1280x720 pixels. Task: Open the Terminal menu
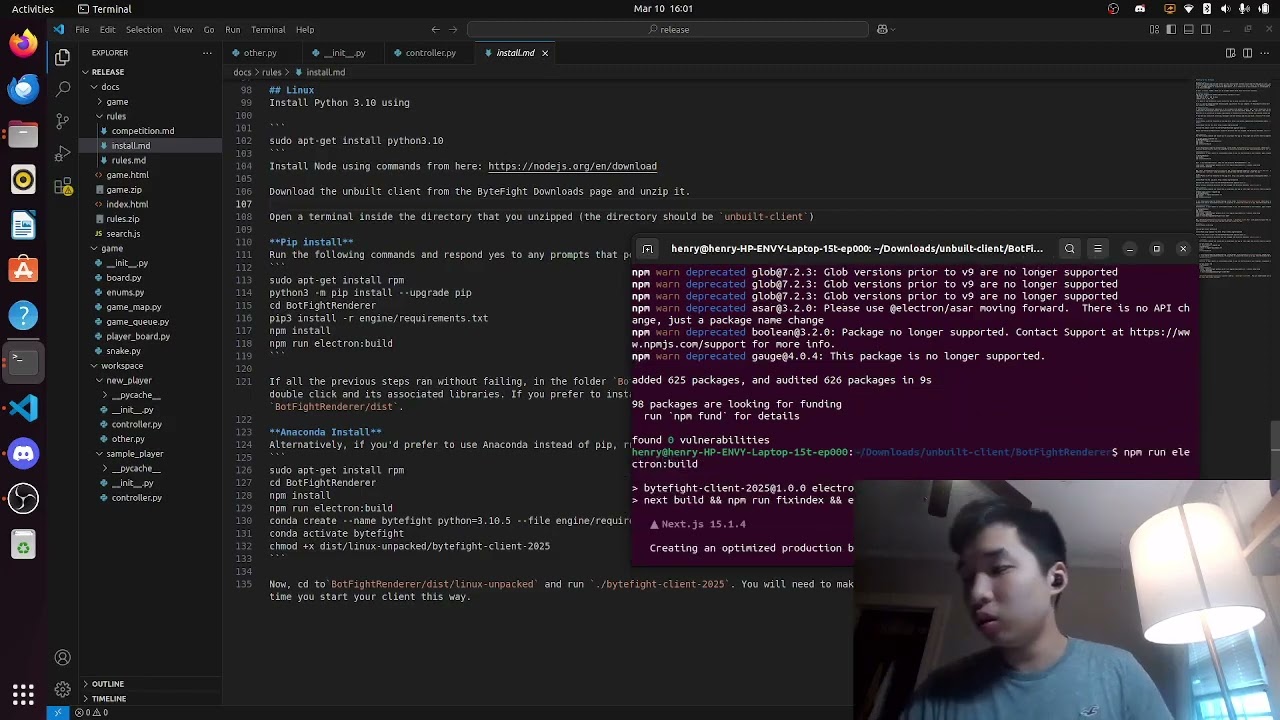click(x=268, y=29)
